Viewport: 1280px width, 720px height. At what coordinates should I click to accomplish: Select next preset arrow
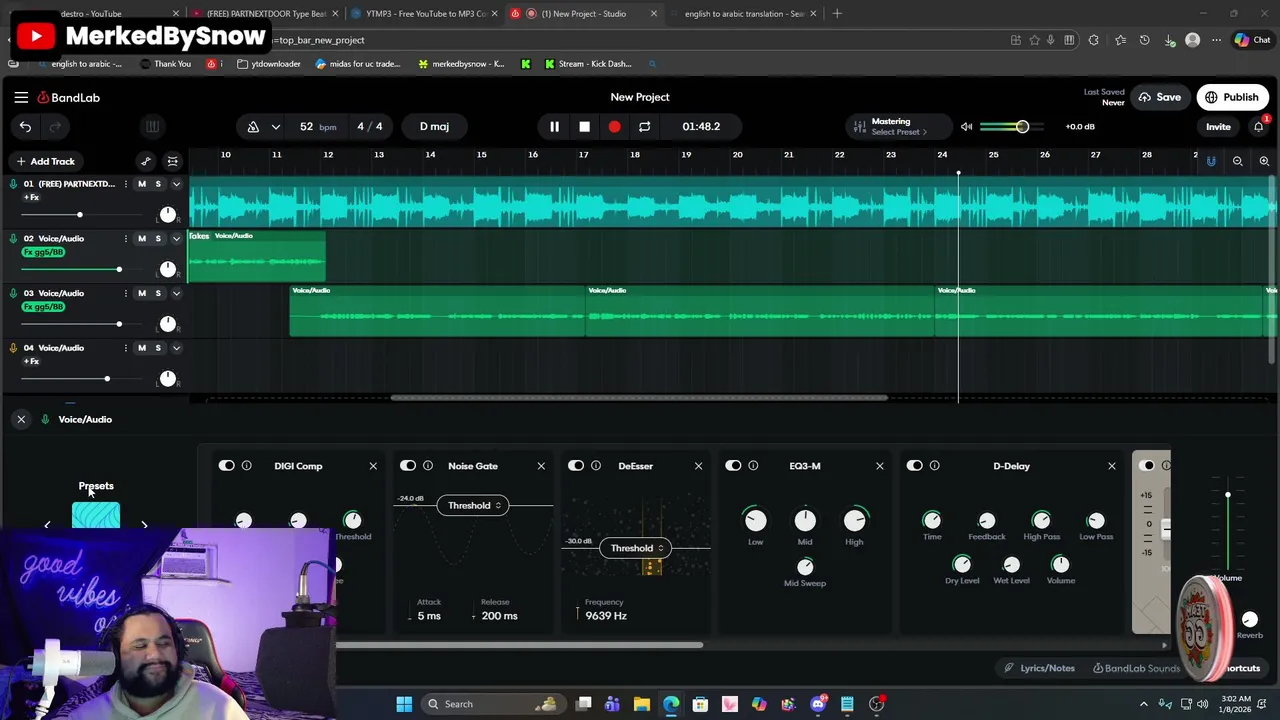(144, 525)
